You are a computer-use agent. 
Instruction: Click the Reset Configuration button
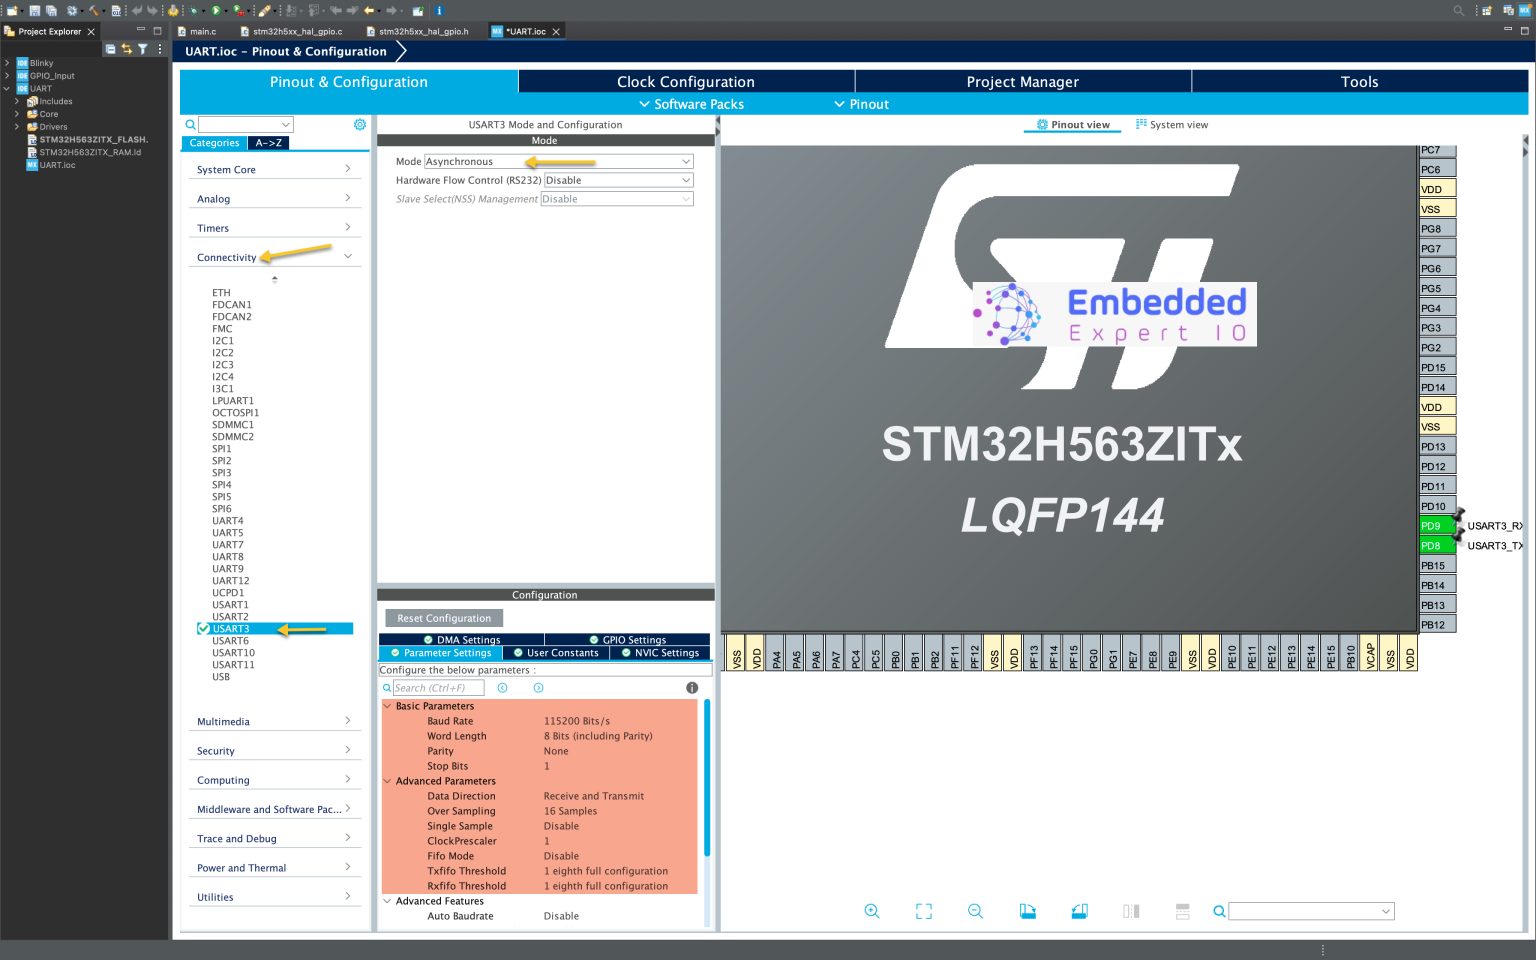pyautogui.click(x=444, y=618)
